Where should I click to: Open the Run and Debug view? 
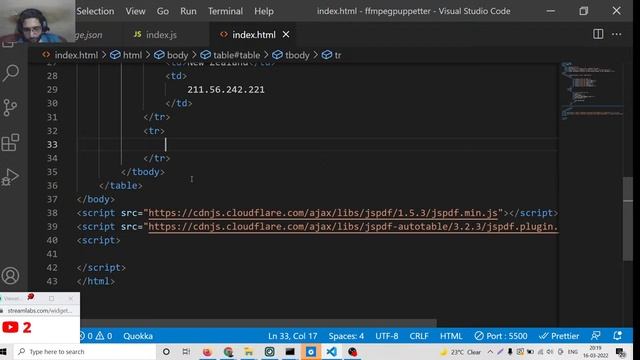pyautogui.click(x=11, y=177)
